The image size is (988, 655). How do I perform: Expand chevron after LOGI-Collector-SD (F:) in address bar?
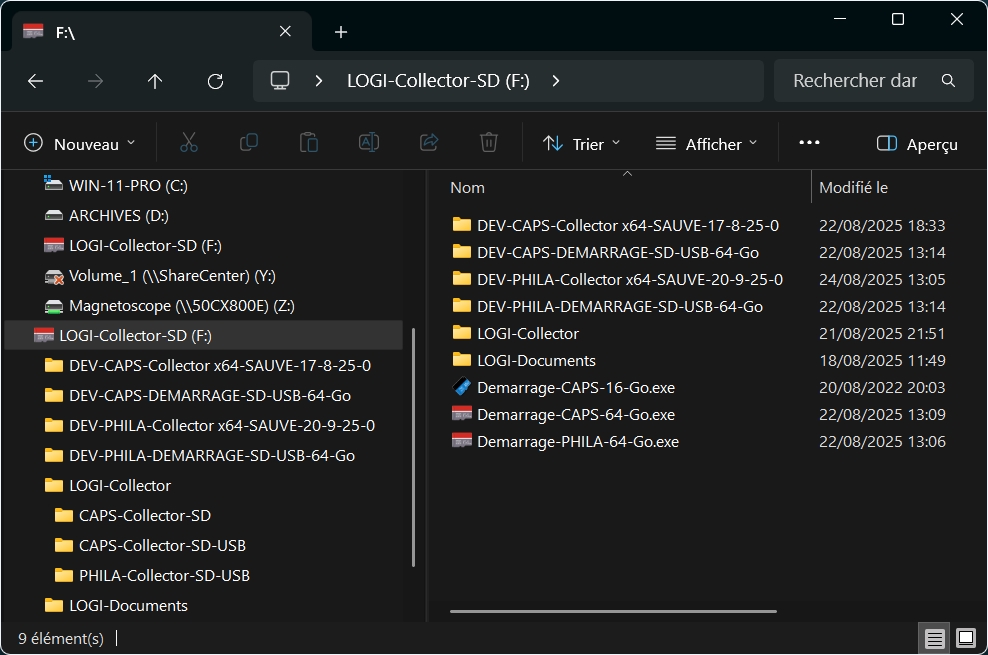click(556, 81)
